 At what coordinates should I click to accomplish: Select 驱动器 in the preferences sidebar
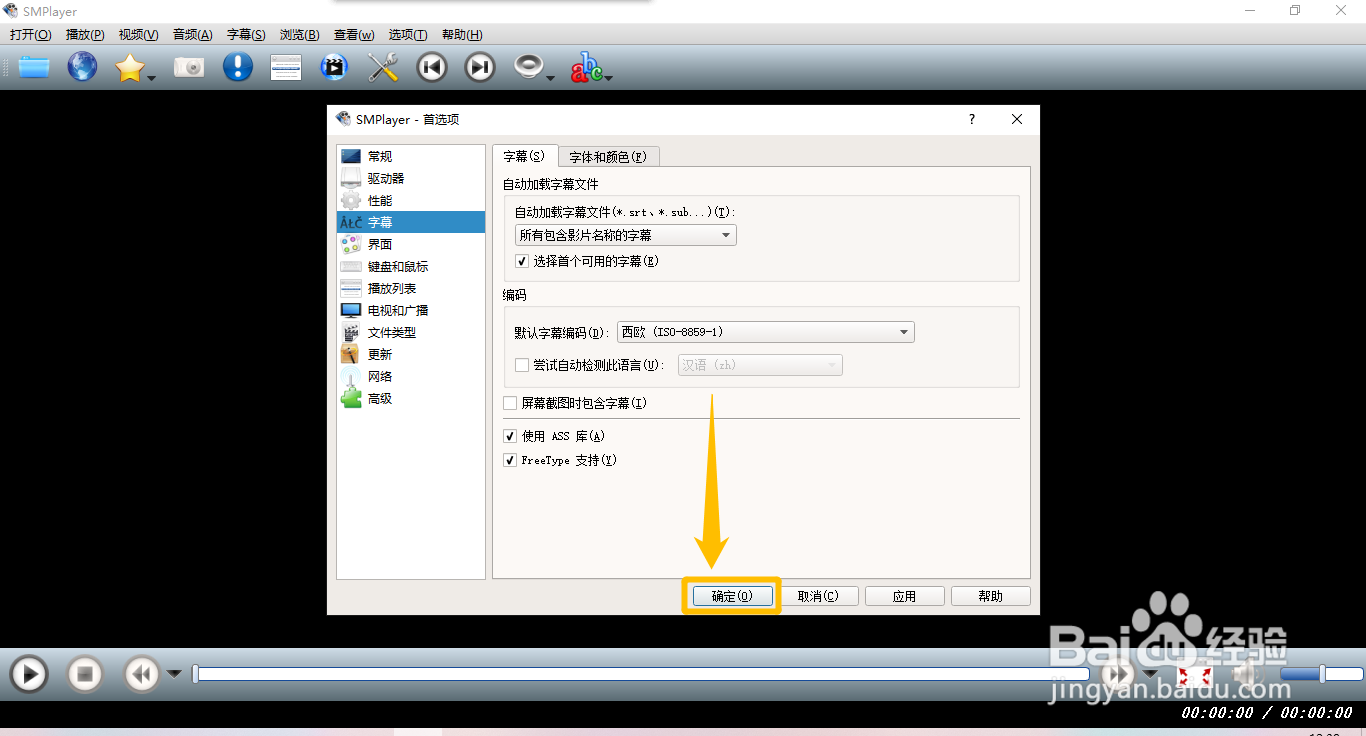point(411,178)
